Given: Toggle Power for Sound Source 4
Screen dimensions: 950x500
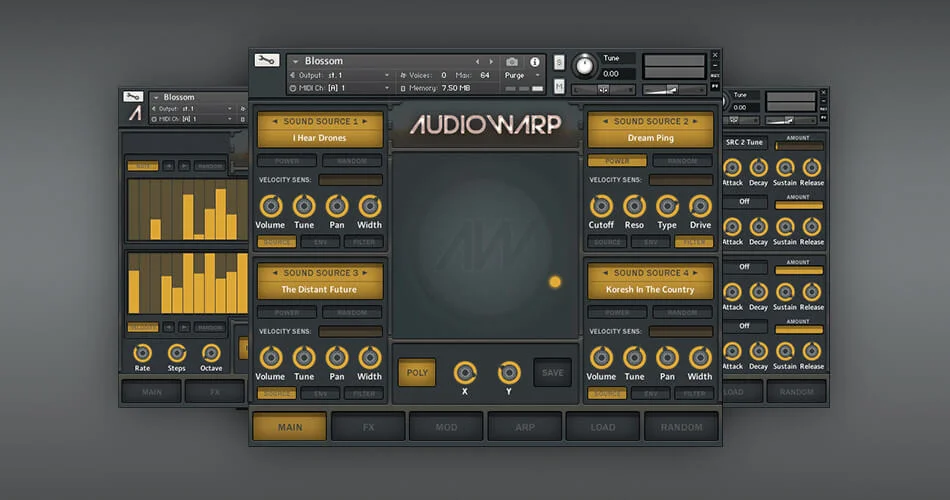Looking at the screenshot, I should (x=617, y=313).
